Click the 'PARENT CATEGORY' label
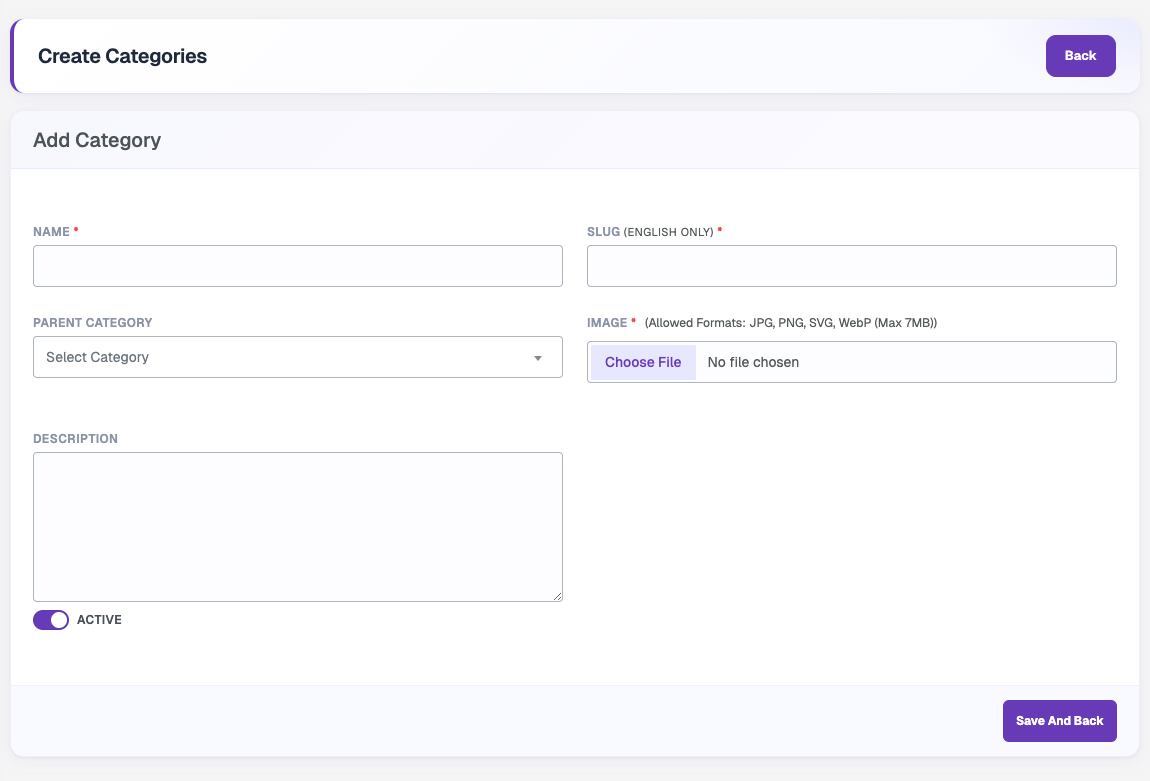Image resolution: width=1150 pixels, height=781 pixels. coord(92,323)
